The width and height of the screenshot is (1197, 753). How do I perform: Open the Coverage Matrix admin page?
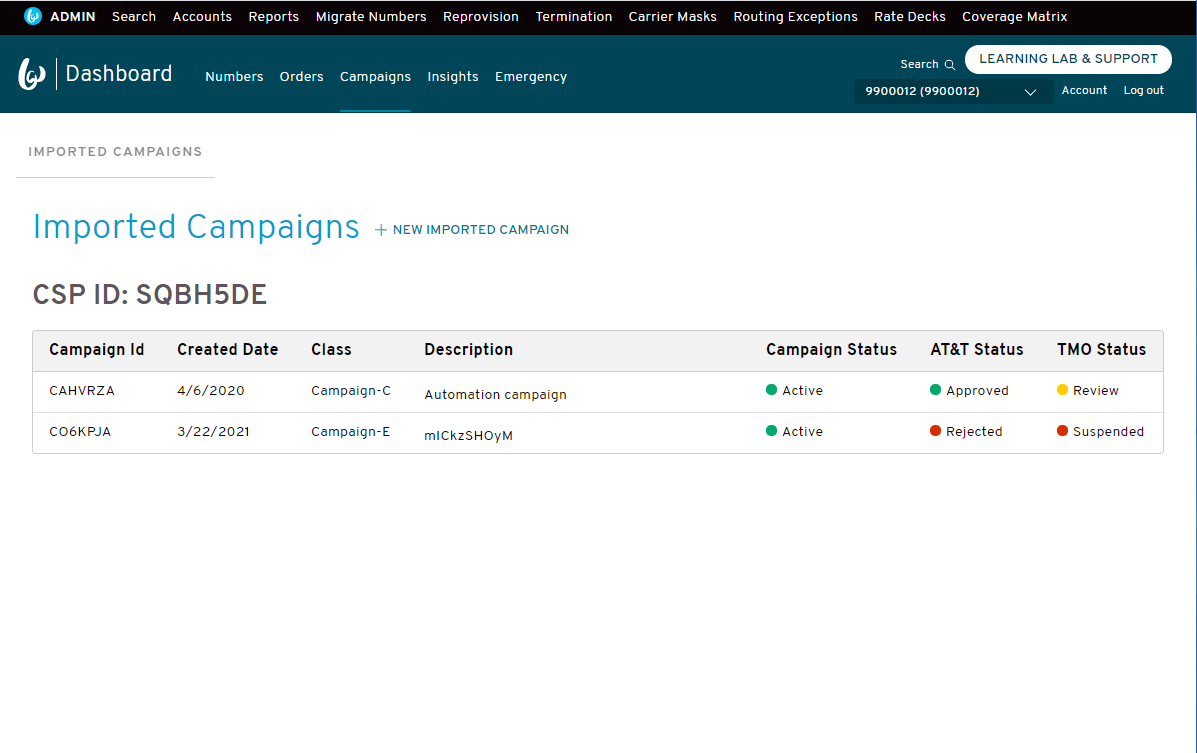[x=1015, y=17]
